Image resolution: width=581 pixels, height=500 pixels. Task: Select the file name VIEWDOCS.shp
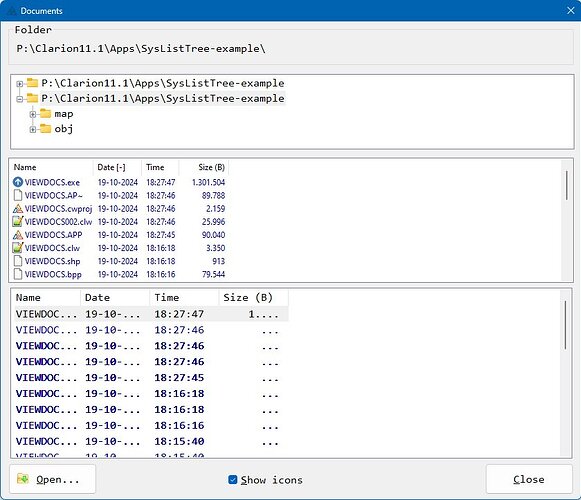tap(52, 261)
